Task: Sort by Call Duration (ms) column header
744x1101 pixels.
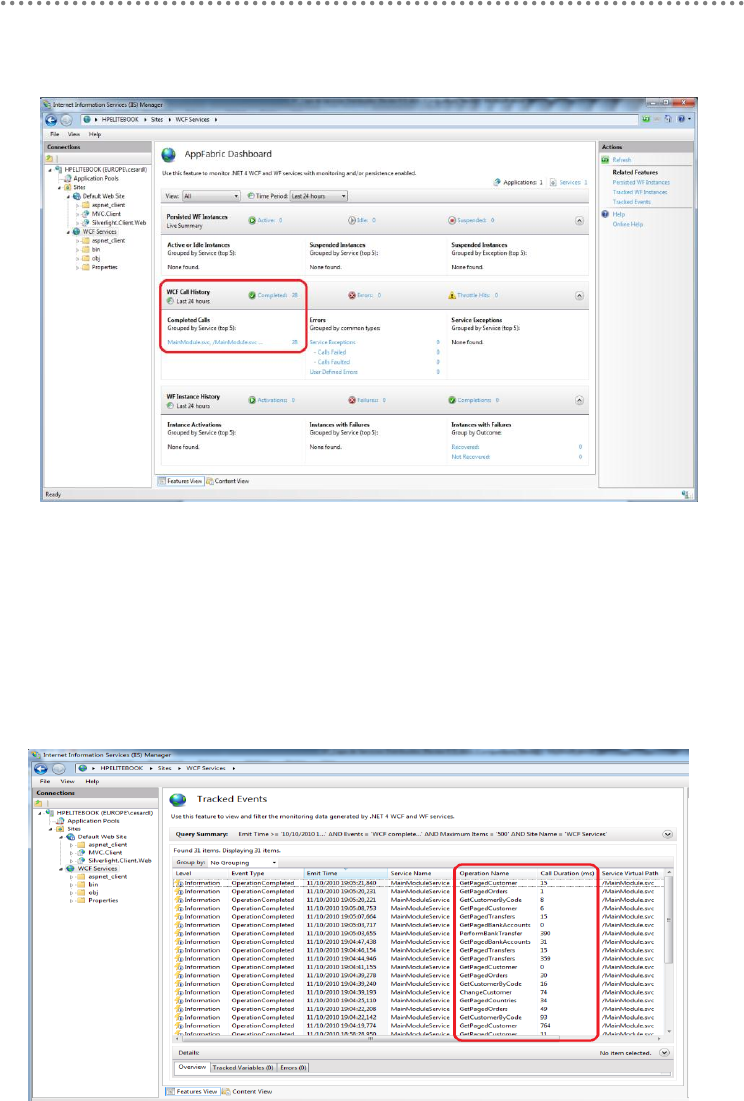Action: coord(568,873)
